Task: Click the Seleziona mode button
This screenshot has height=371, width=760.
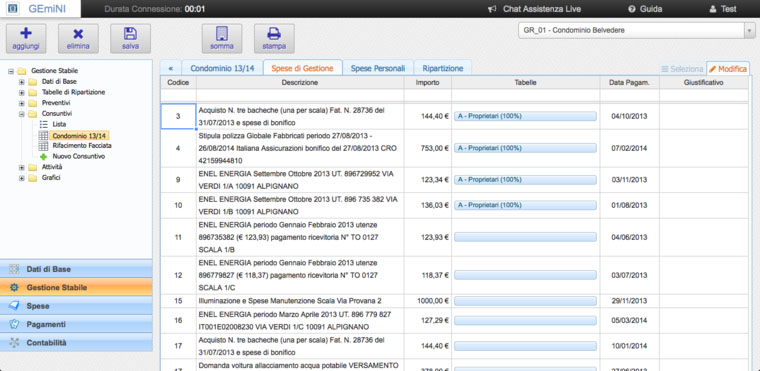Action: [x=682, y=69]
